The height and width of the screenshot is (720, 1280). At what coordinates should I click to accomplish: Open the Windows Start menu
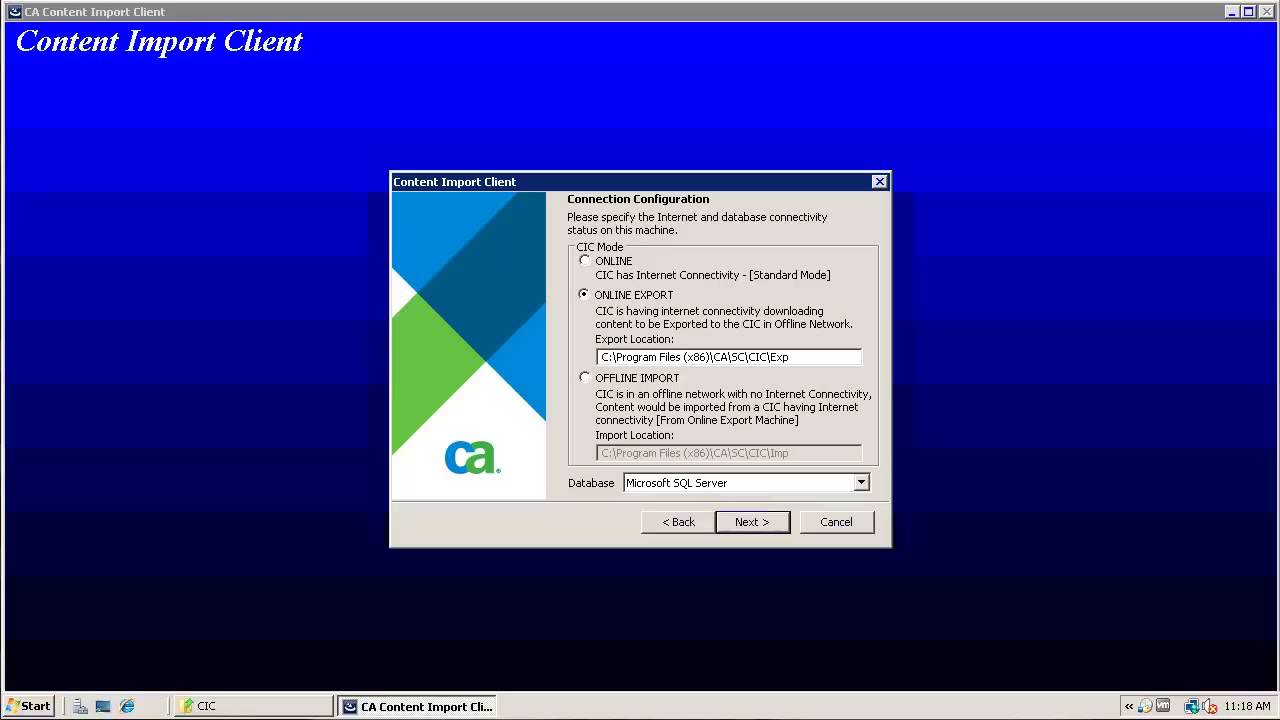click(x=28, y=706)
